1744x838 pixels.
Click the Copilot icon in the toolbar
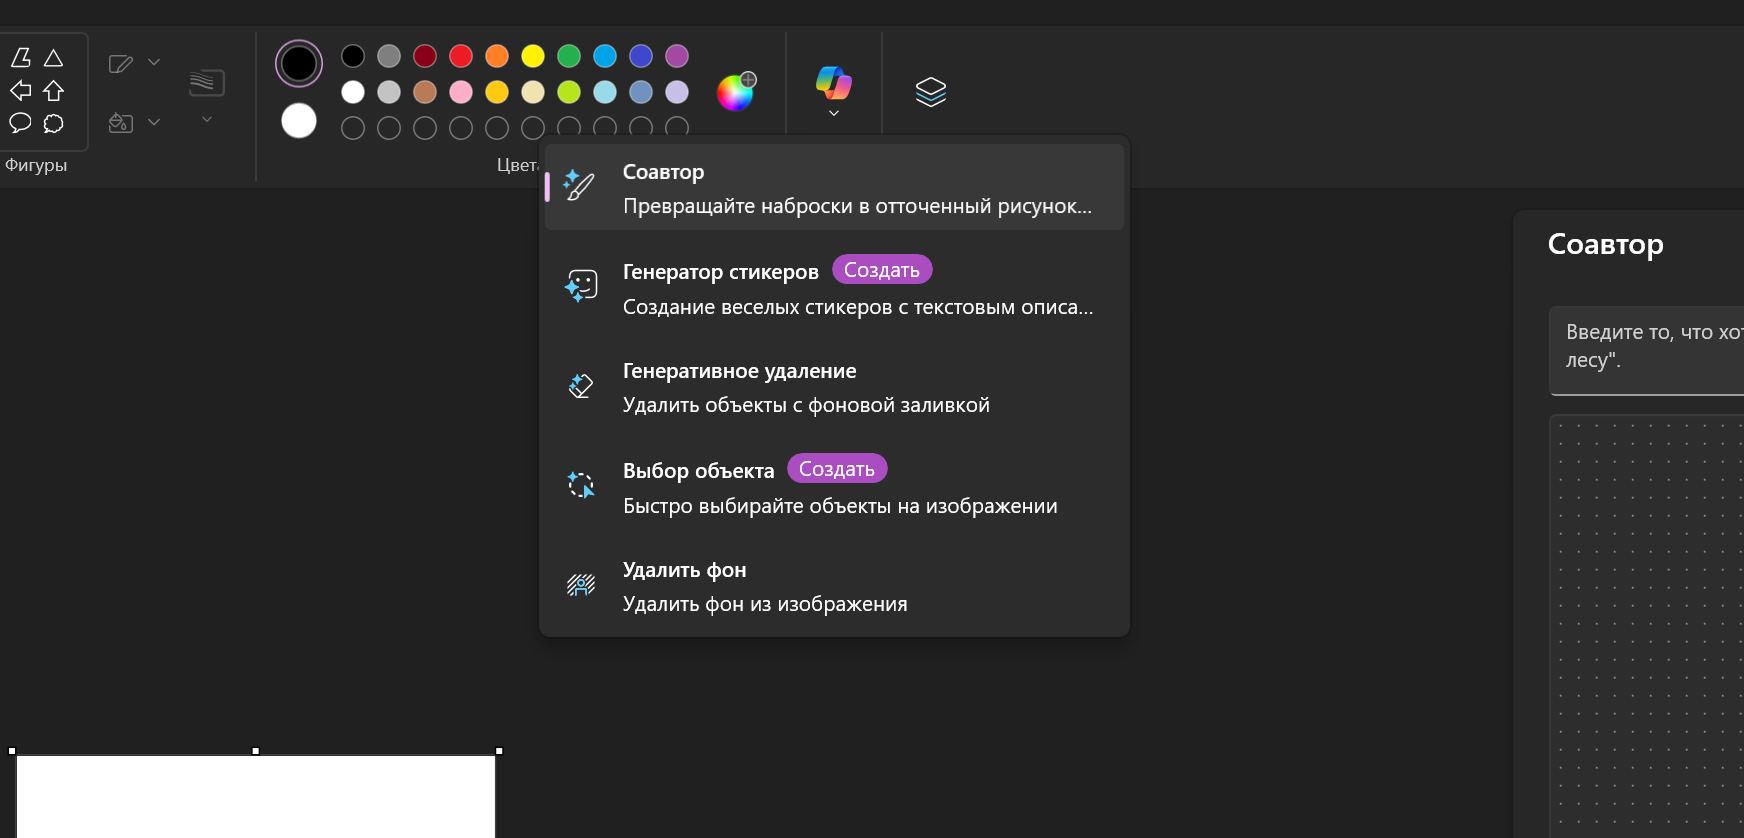tap(833, 83)
